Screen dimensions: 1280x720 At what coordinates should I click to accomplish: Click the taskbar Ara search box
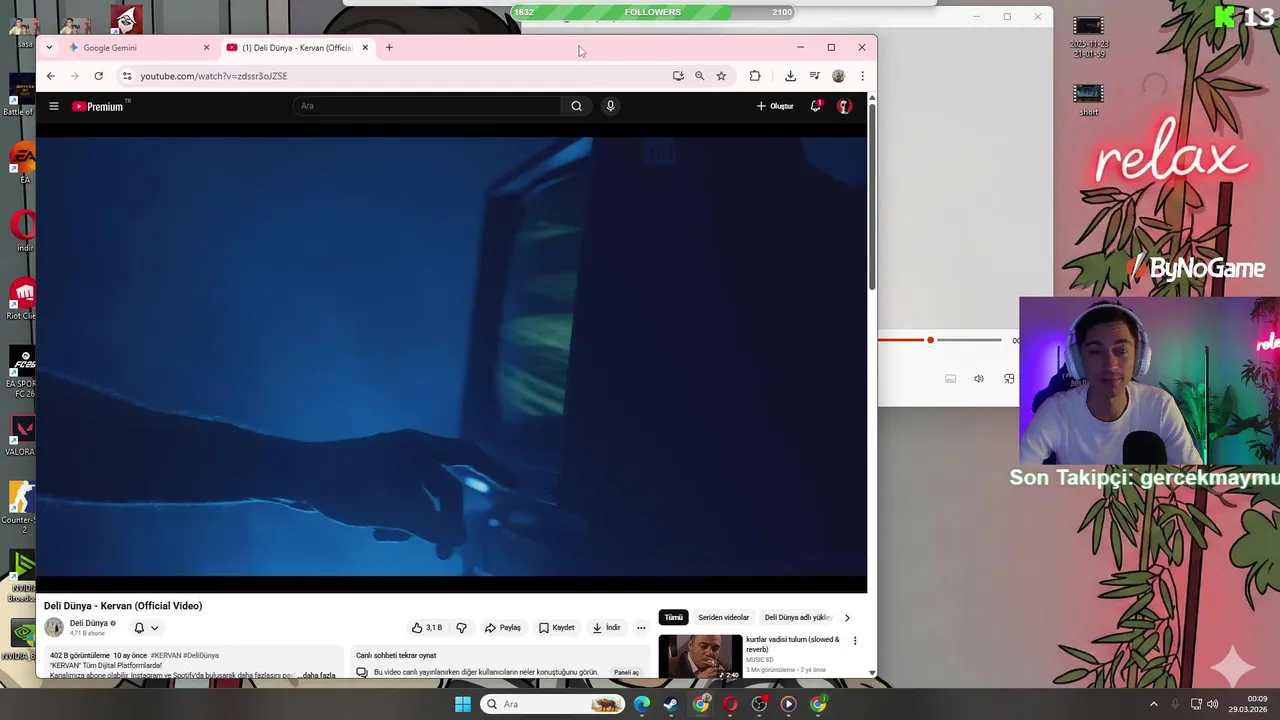pyautogui.click(x=554, y=704)
